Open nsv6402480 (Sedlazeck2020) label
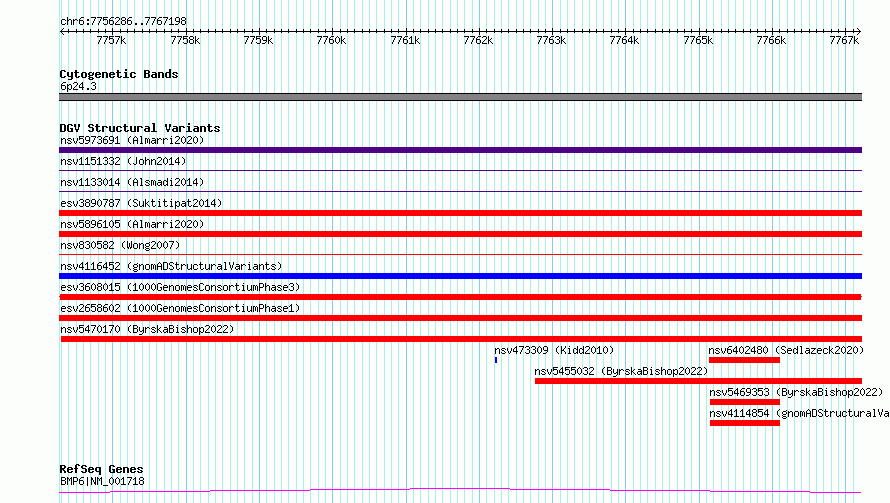The height and width of the screenshot is (503, 890). tap(786, 350)
